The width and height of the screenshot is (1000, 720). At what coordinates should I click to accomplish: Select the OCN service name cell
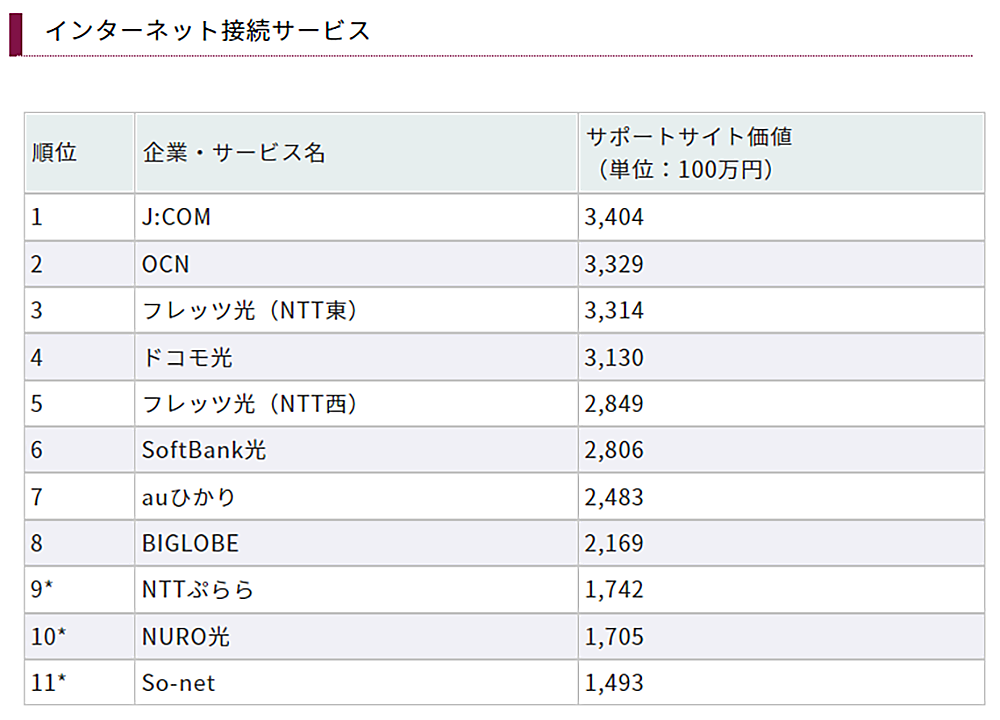166,265
